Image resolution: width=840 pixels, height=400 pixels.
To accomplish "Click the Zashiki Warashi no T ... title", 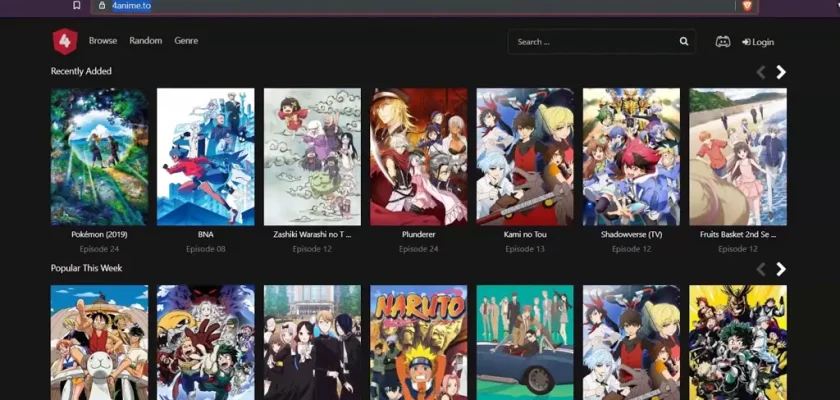I will pos(312,235).
